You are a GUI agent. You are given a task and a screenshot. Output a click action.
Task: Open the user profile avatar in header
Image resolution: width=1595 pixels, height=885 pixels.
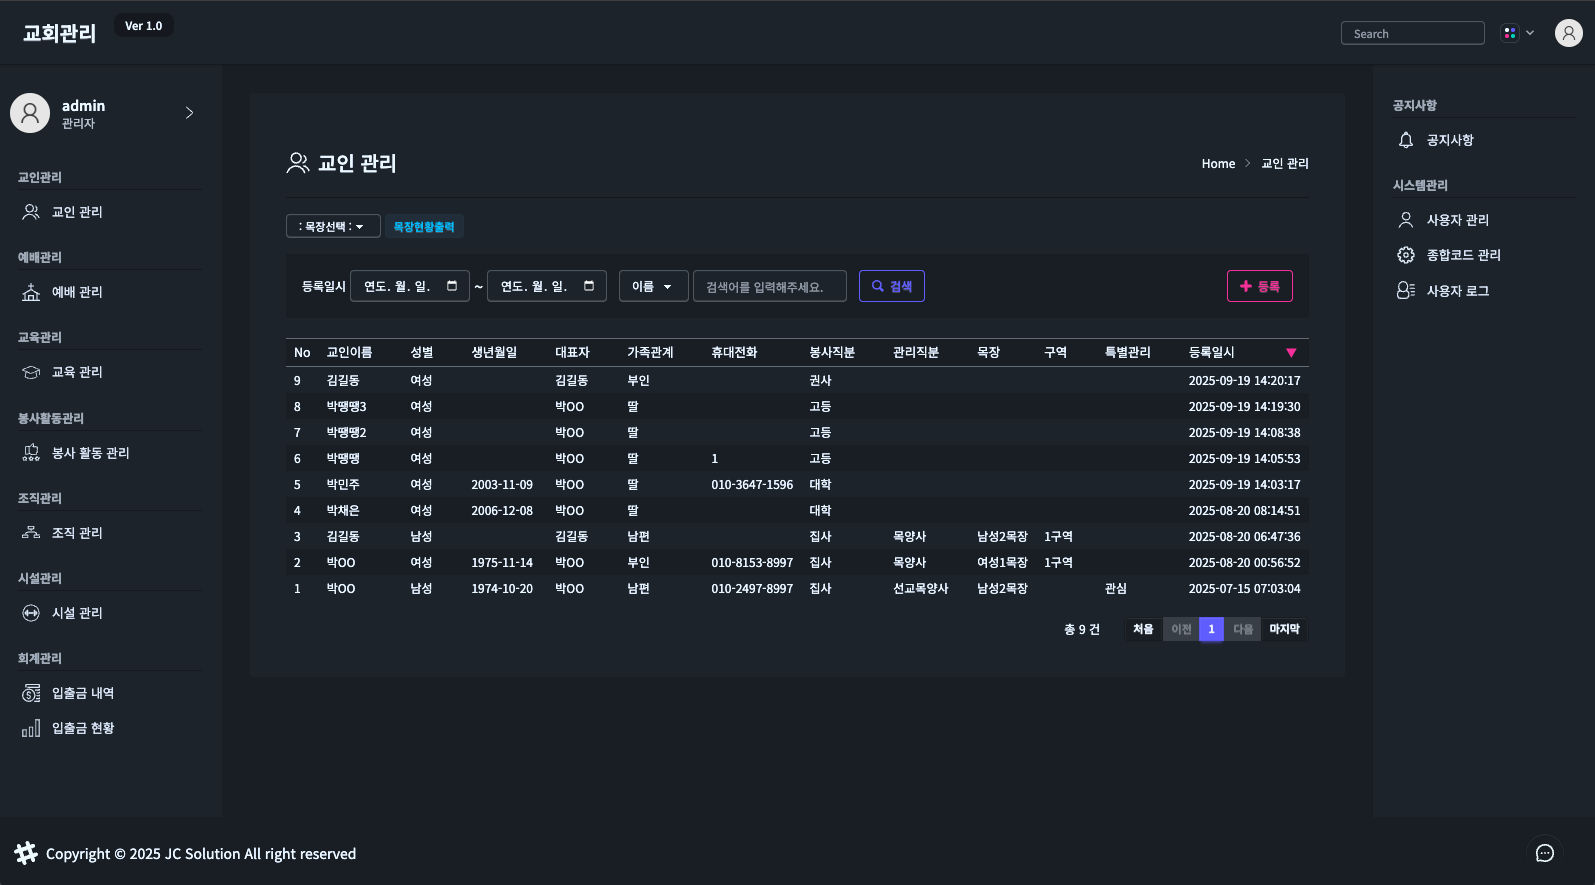pyautogui.click(x=1568, y=33)
